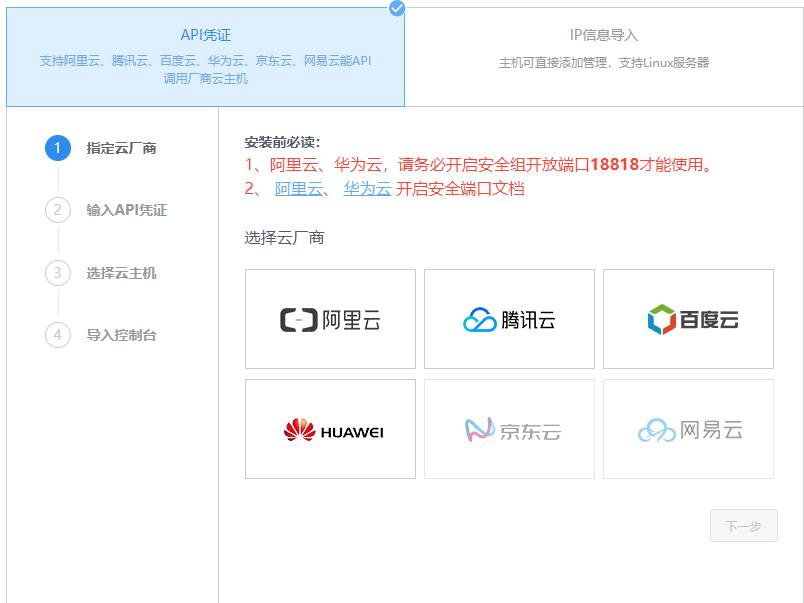The height and width of the screenshot is (603, 804).
Task: Click the 导入控制台 step label
Action: click(x=122, y=335)
